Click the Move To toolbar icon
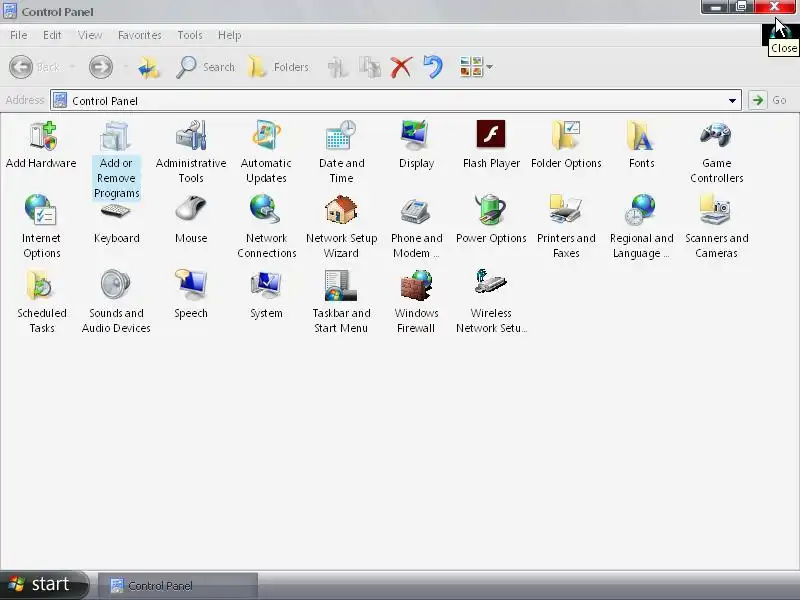Viewport: 800px width, 600px height. click(338, 67)
